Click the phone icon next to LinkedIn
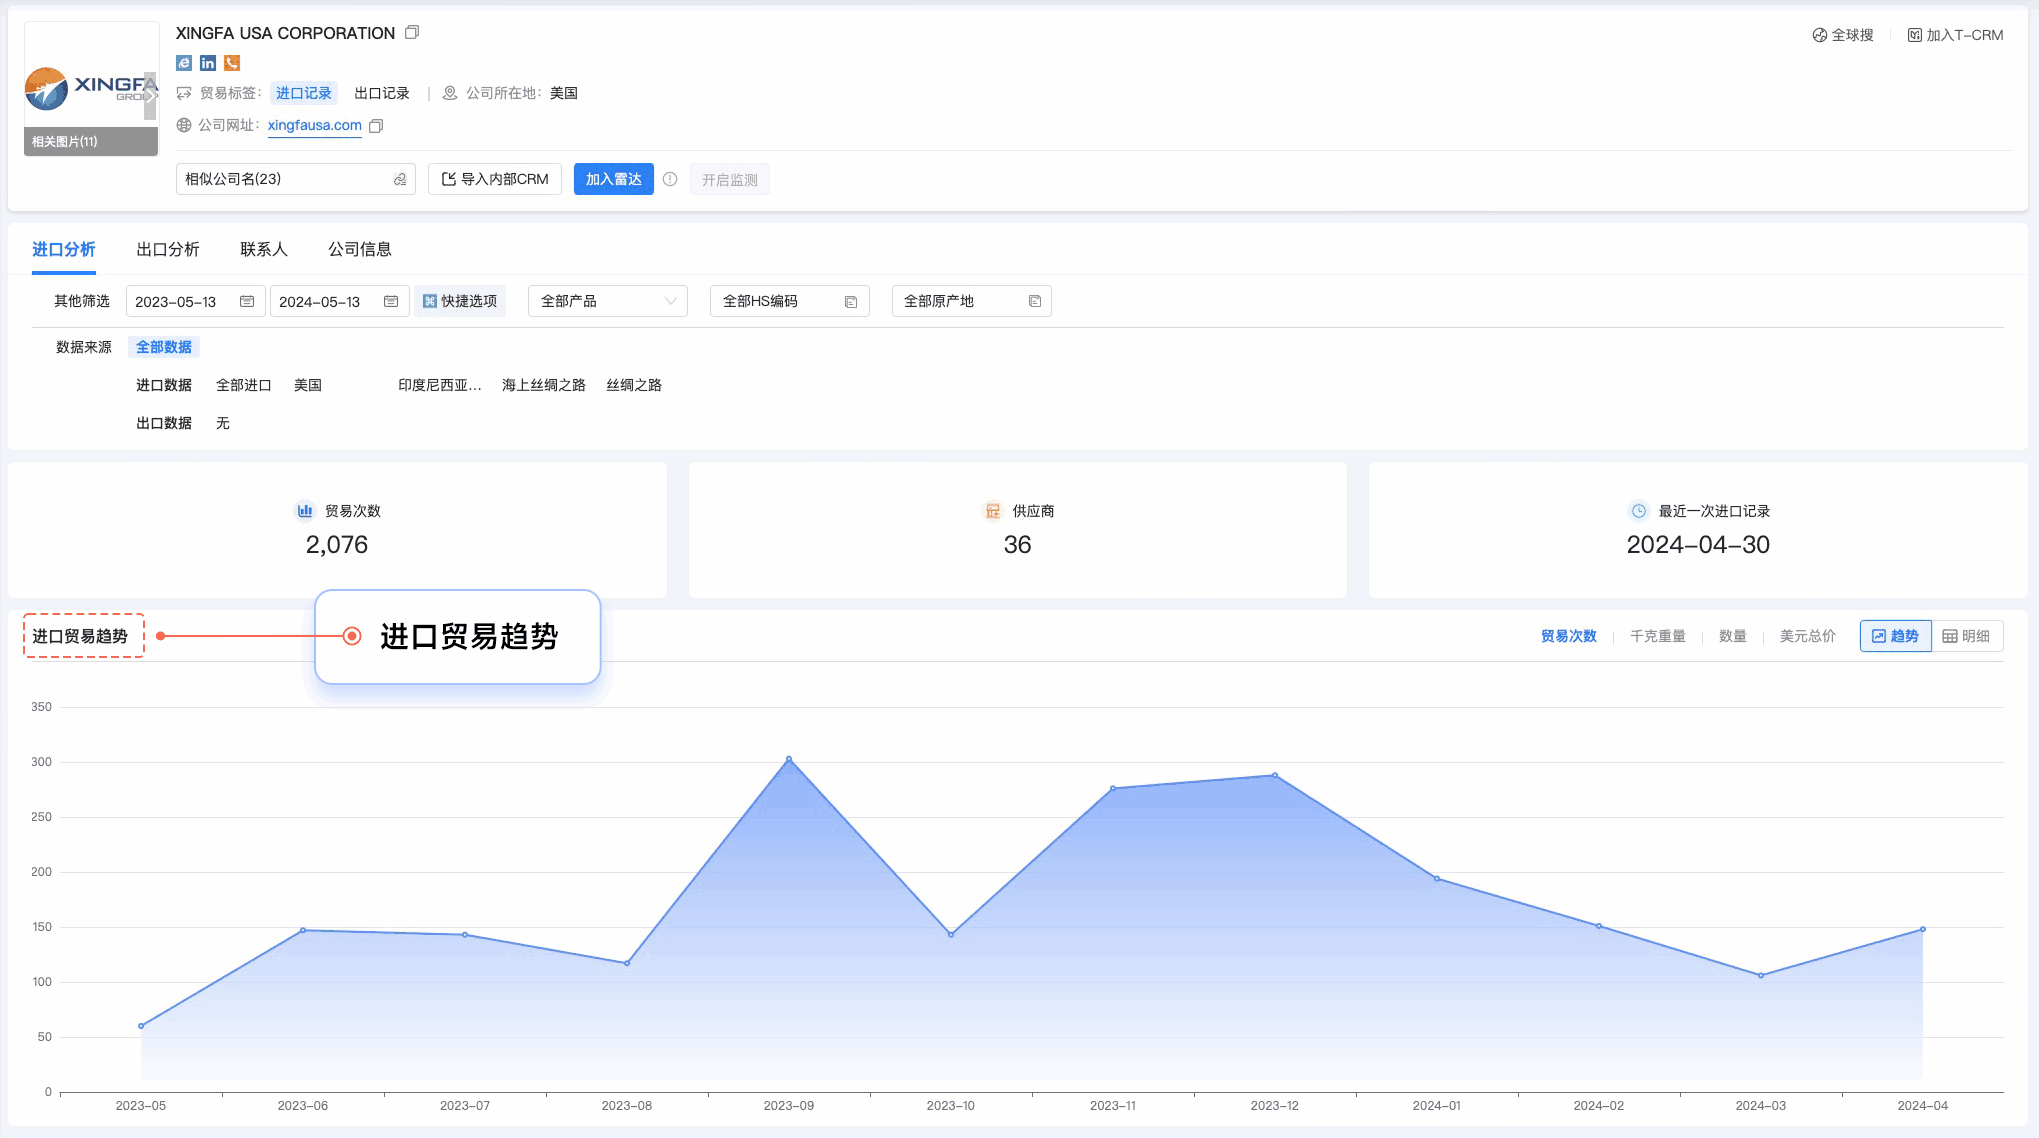 click(231, 62)
